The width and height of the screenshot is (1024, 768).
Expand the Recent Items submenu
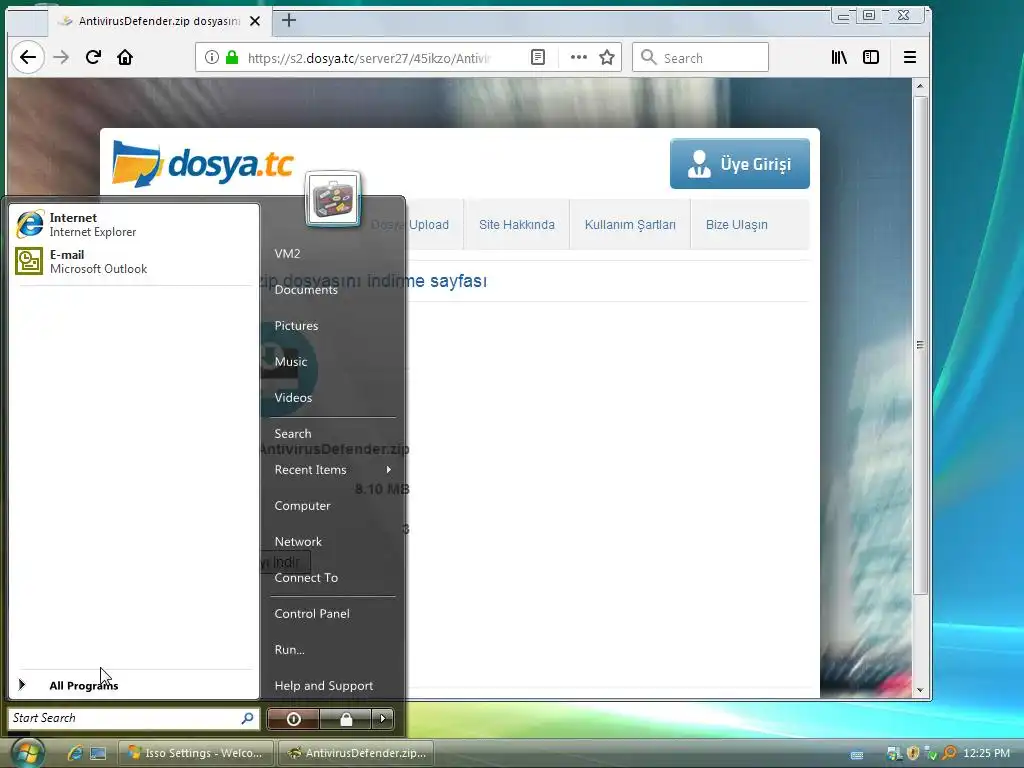click(333, 470)
